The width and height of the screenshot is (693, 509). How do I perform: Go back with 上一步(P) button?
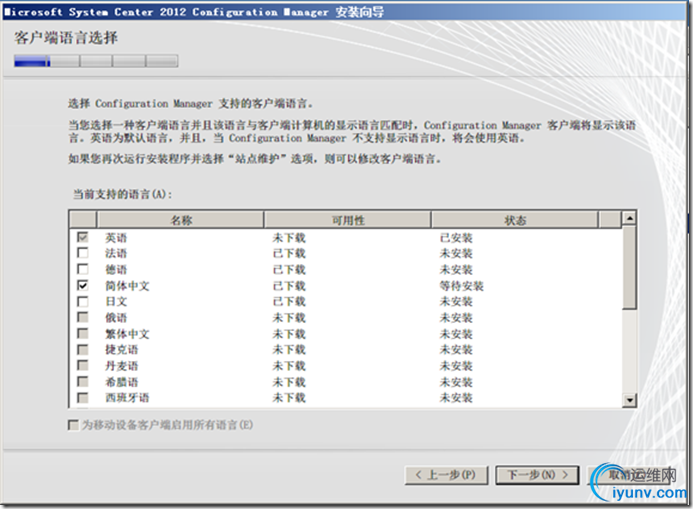[446, 475]
